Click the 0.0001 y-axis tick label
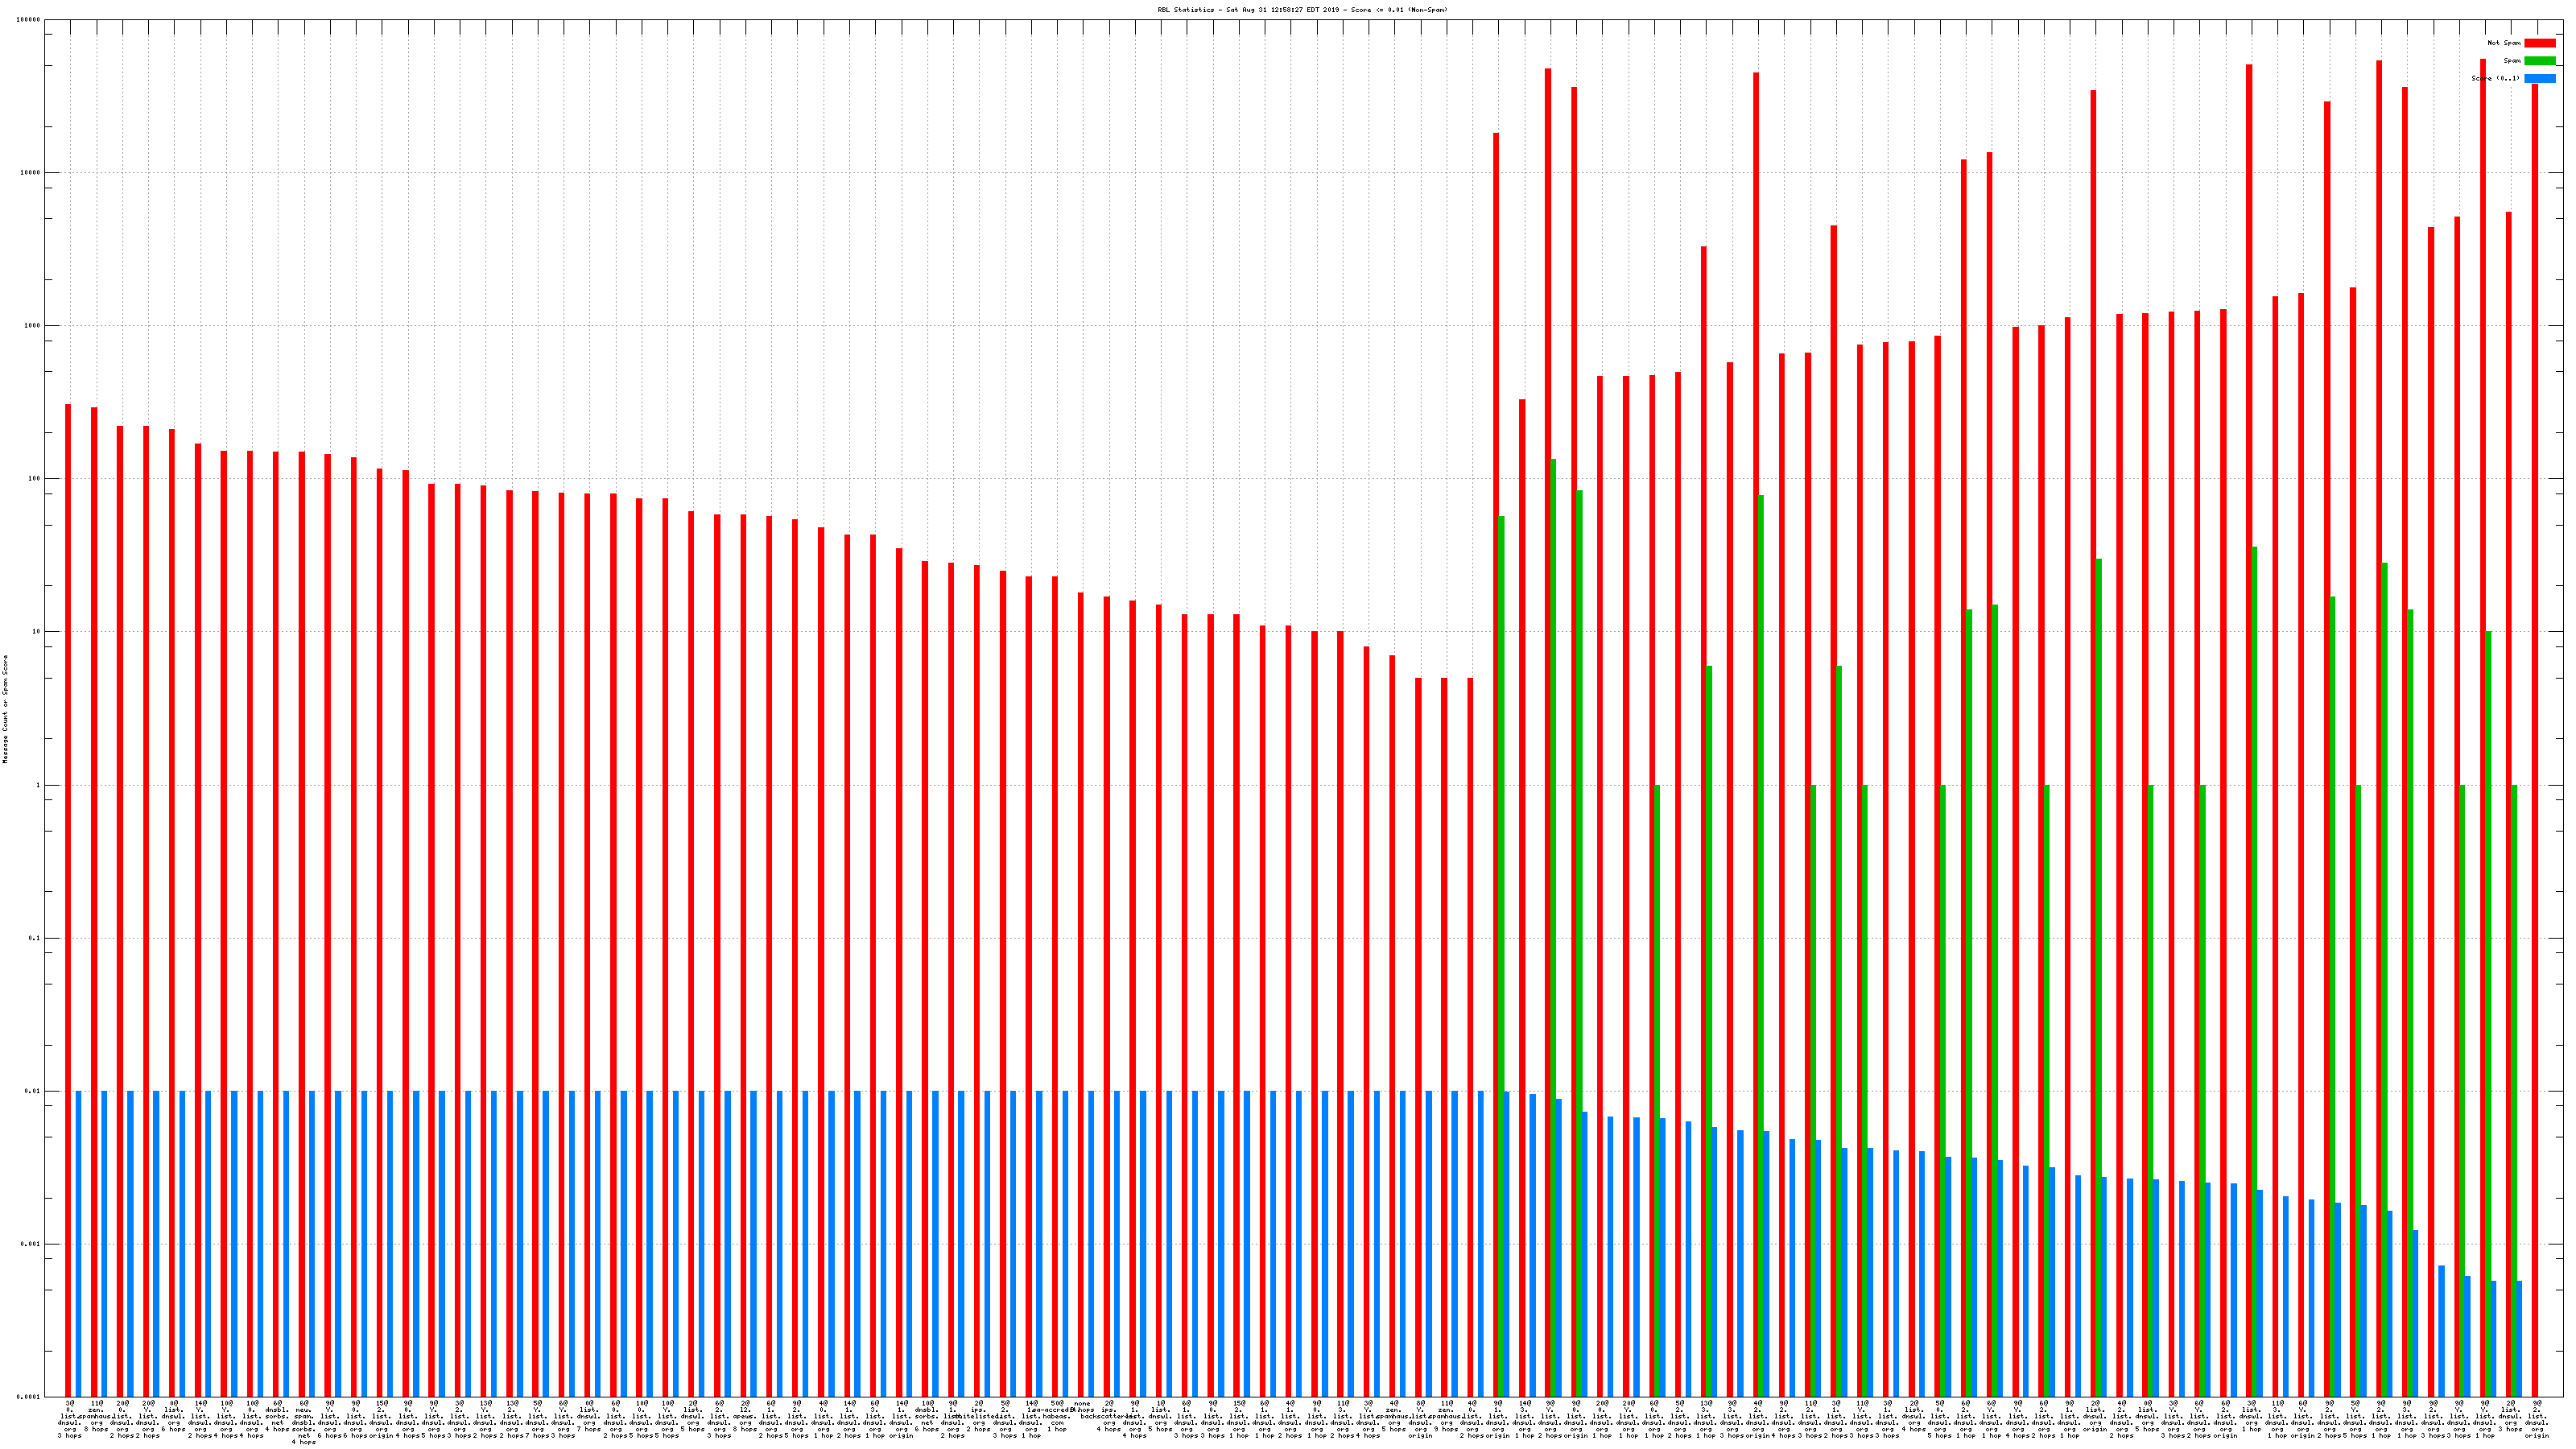This screenshot has width=2576, height=1449. 30,1396
